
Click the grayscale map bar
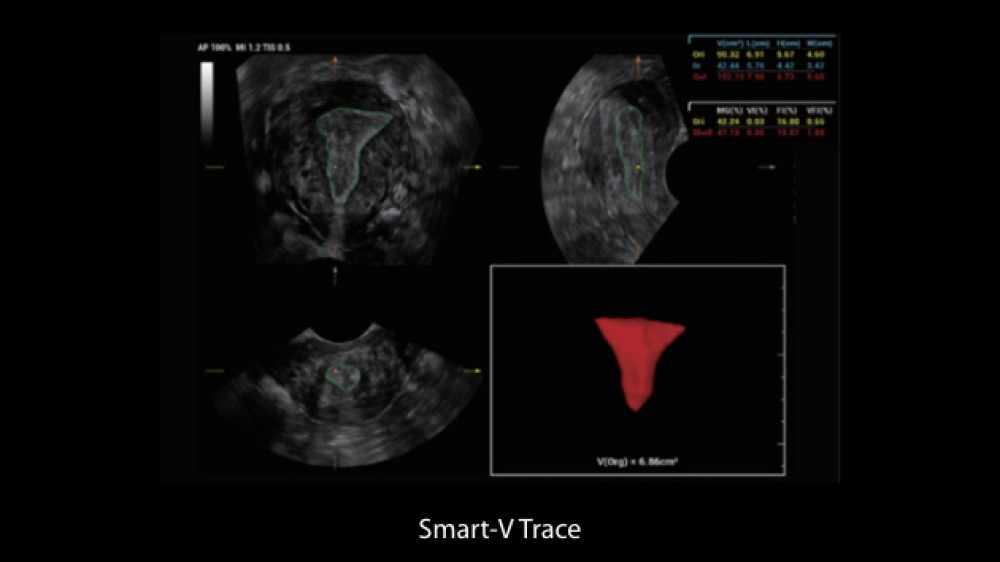pyautogui.click(x=207, y=100)
